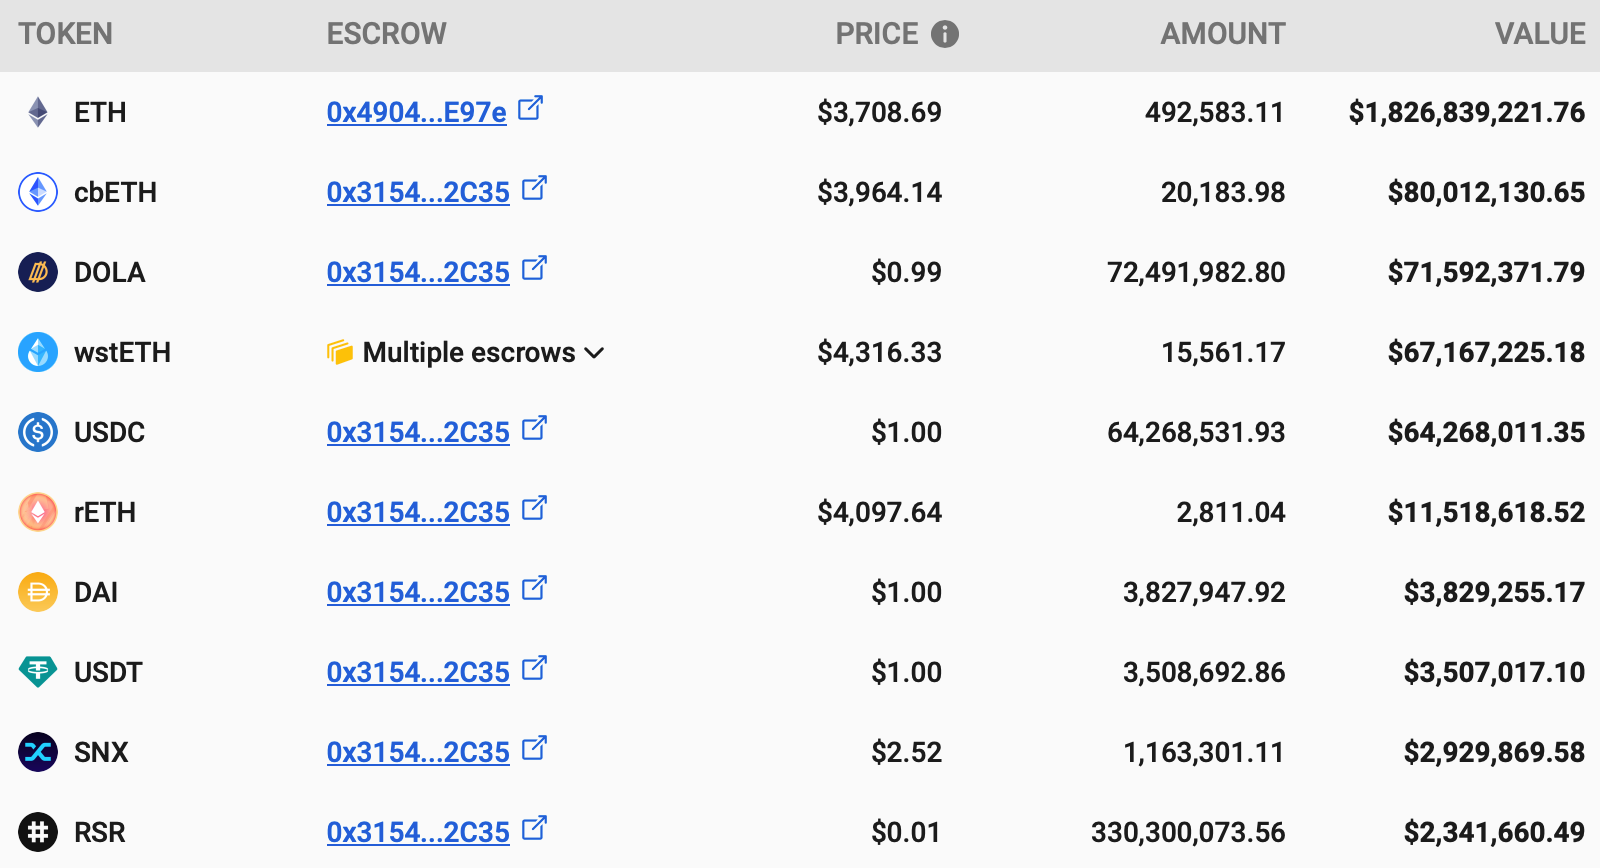1600x868 pixels.
Task: Select ETH value $1,826,839,221.76
Action: tap(1467, 112)
